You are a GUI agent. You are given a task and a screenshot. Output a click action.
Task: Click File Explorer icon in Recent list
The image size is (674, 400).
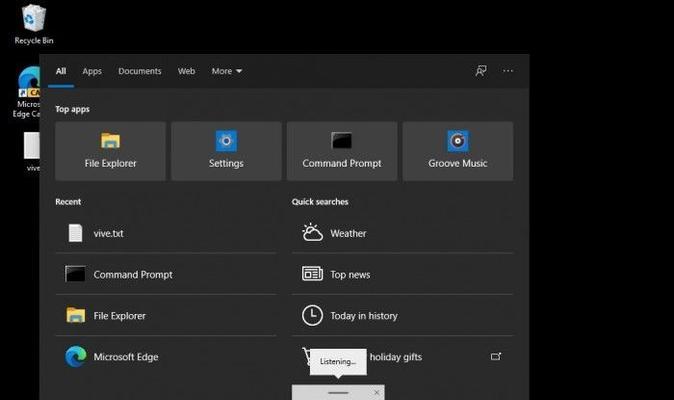76,315
